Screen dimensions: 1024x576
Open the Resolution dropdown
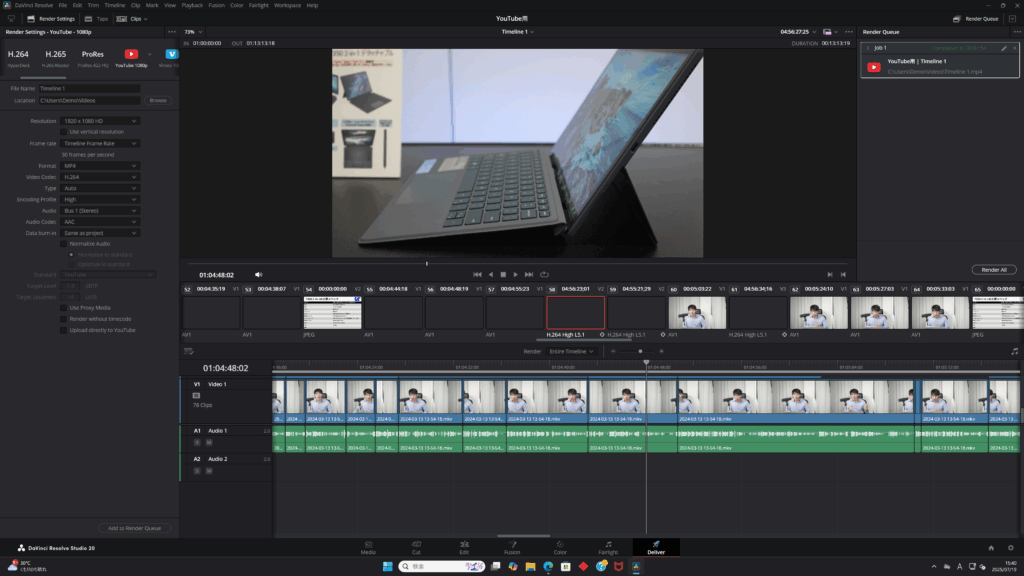tap(100, 121)
